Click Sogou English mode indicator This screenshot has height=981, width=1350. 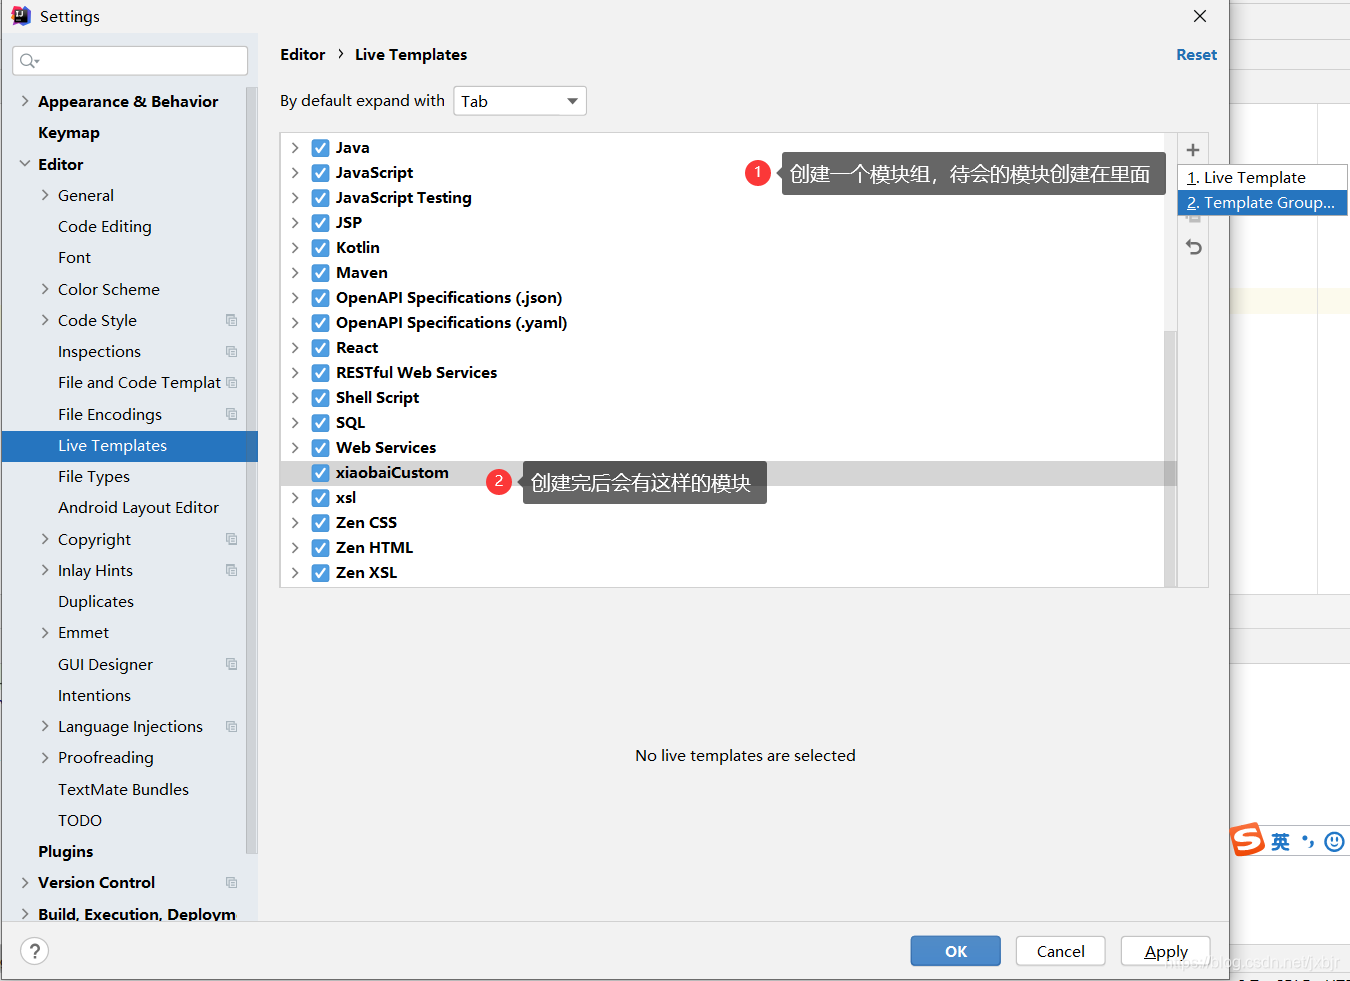point(1280,842)
